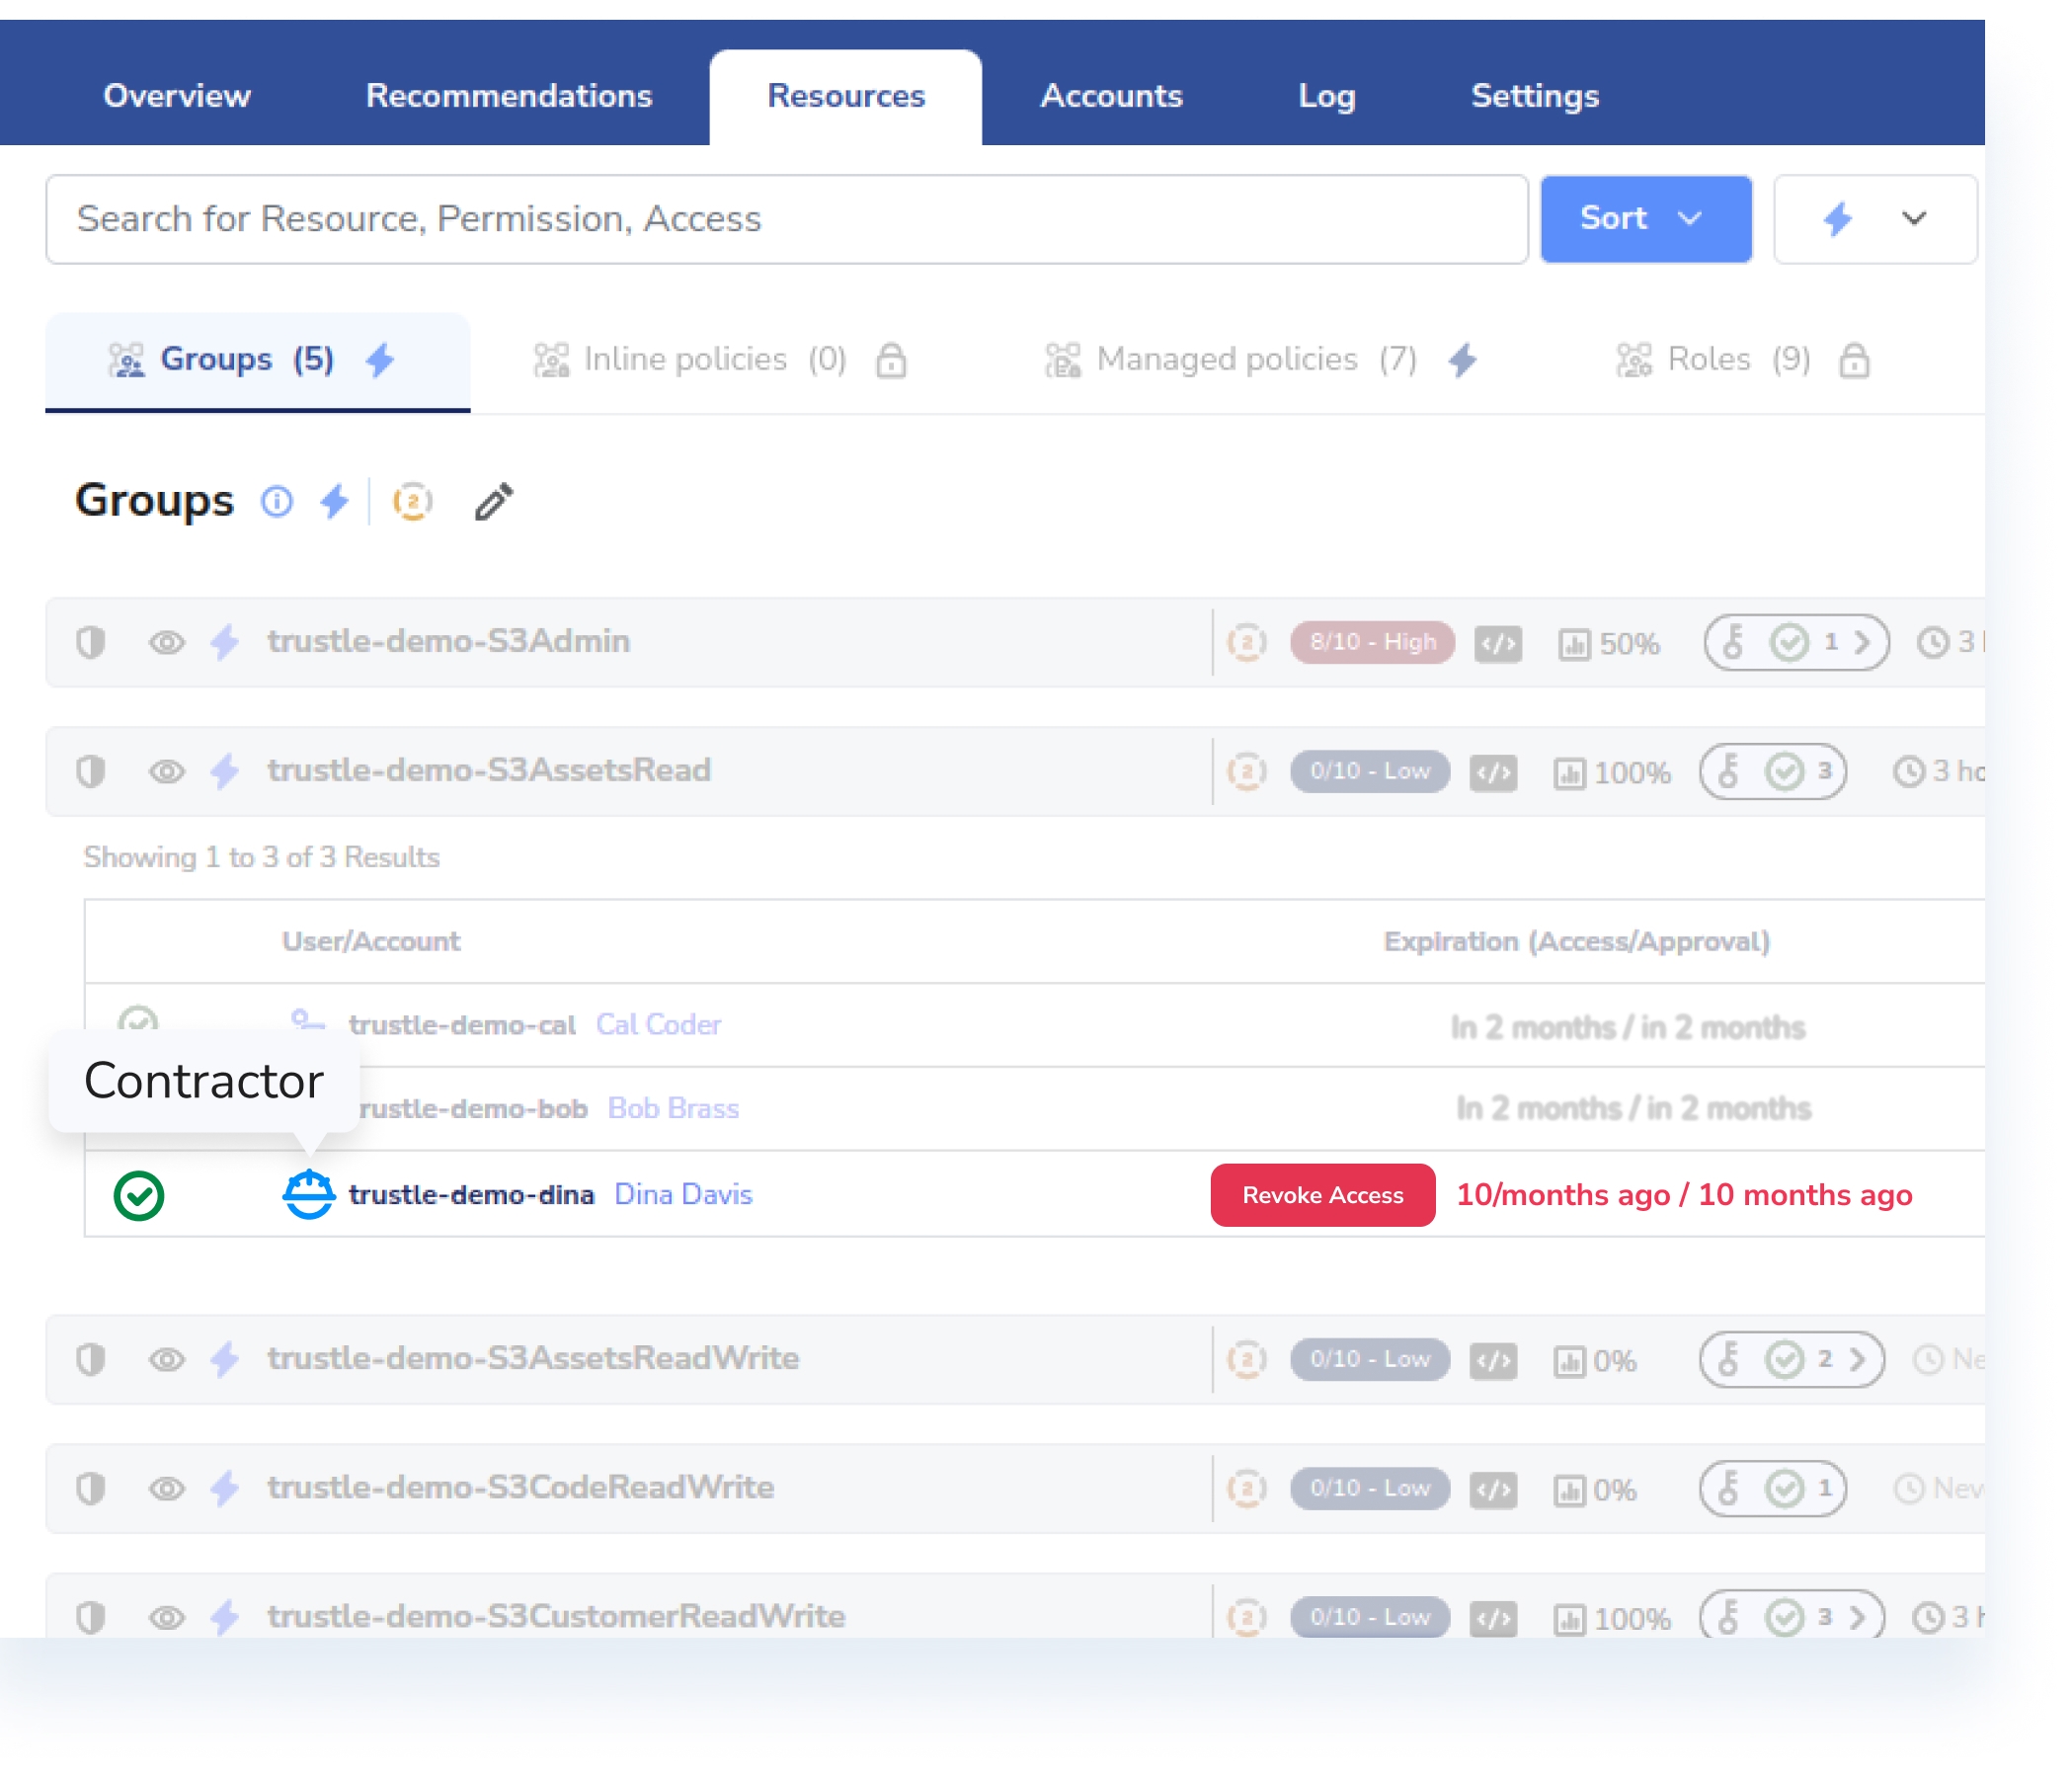Open code icon on trustle-demo-S3AssetsReadWrite row
This screenshot has height=1776, width=2072.
pos(1494,1361)
